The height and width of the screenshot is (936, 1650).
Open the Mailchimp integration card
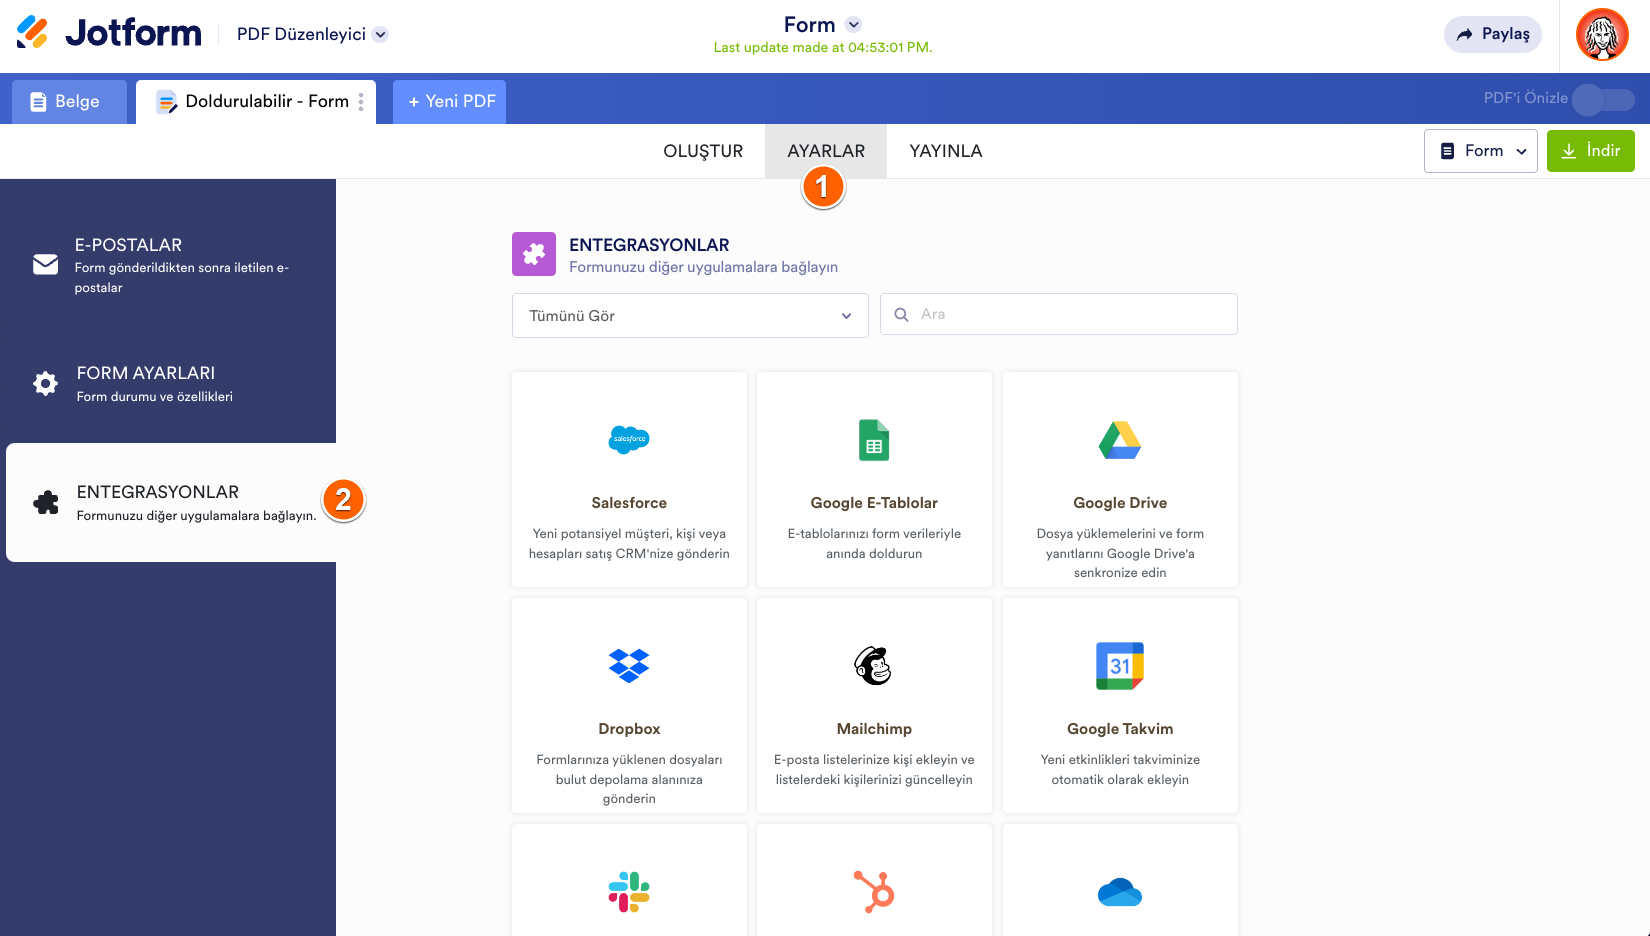click(874, 706)
